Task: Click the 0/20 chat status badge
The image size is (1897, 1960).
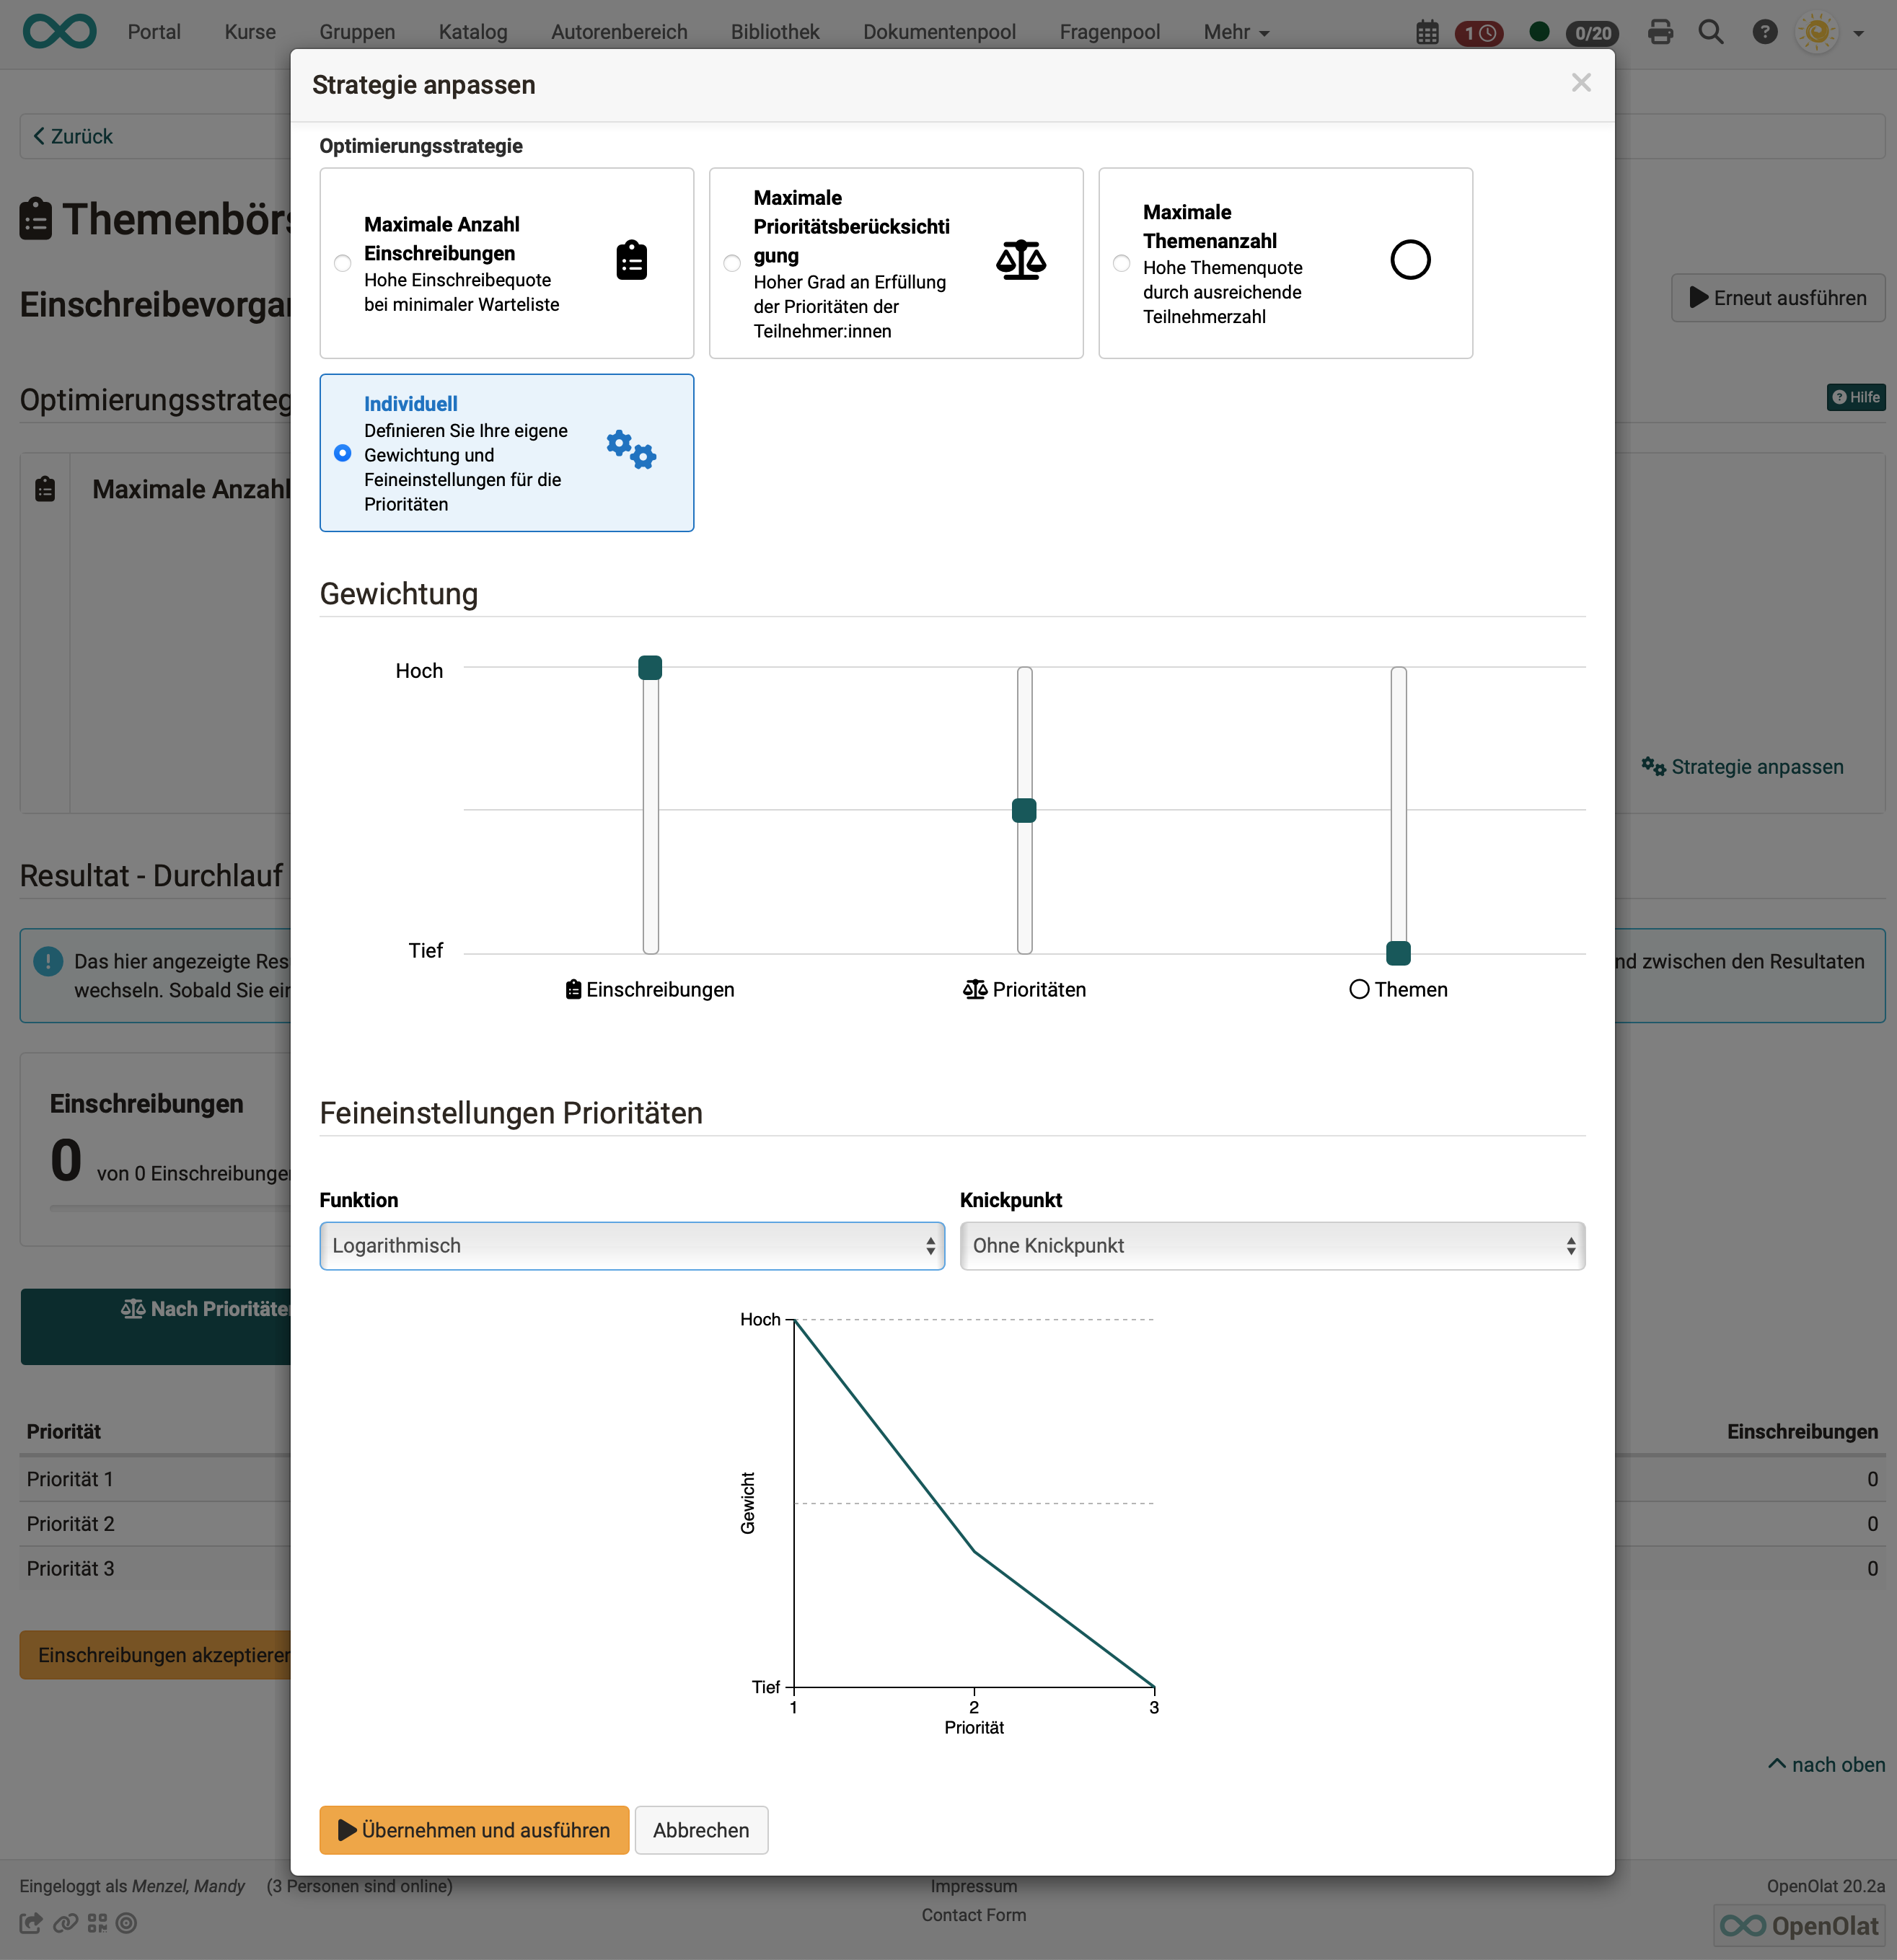Action: [x=1592, y=33]
